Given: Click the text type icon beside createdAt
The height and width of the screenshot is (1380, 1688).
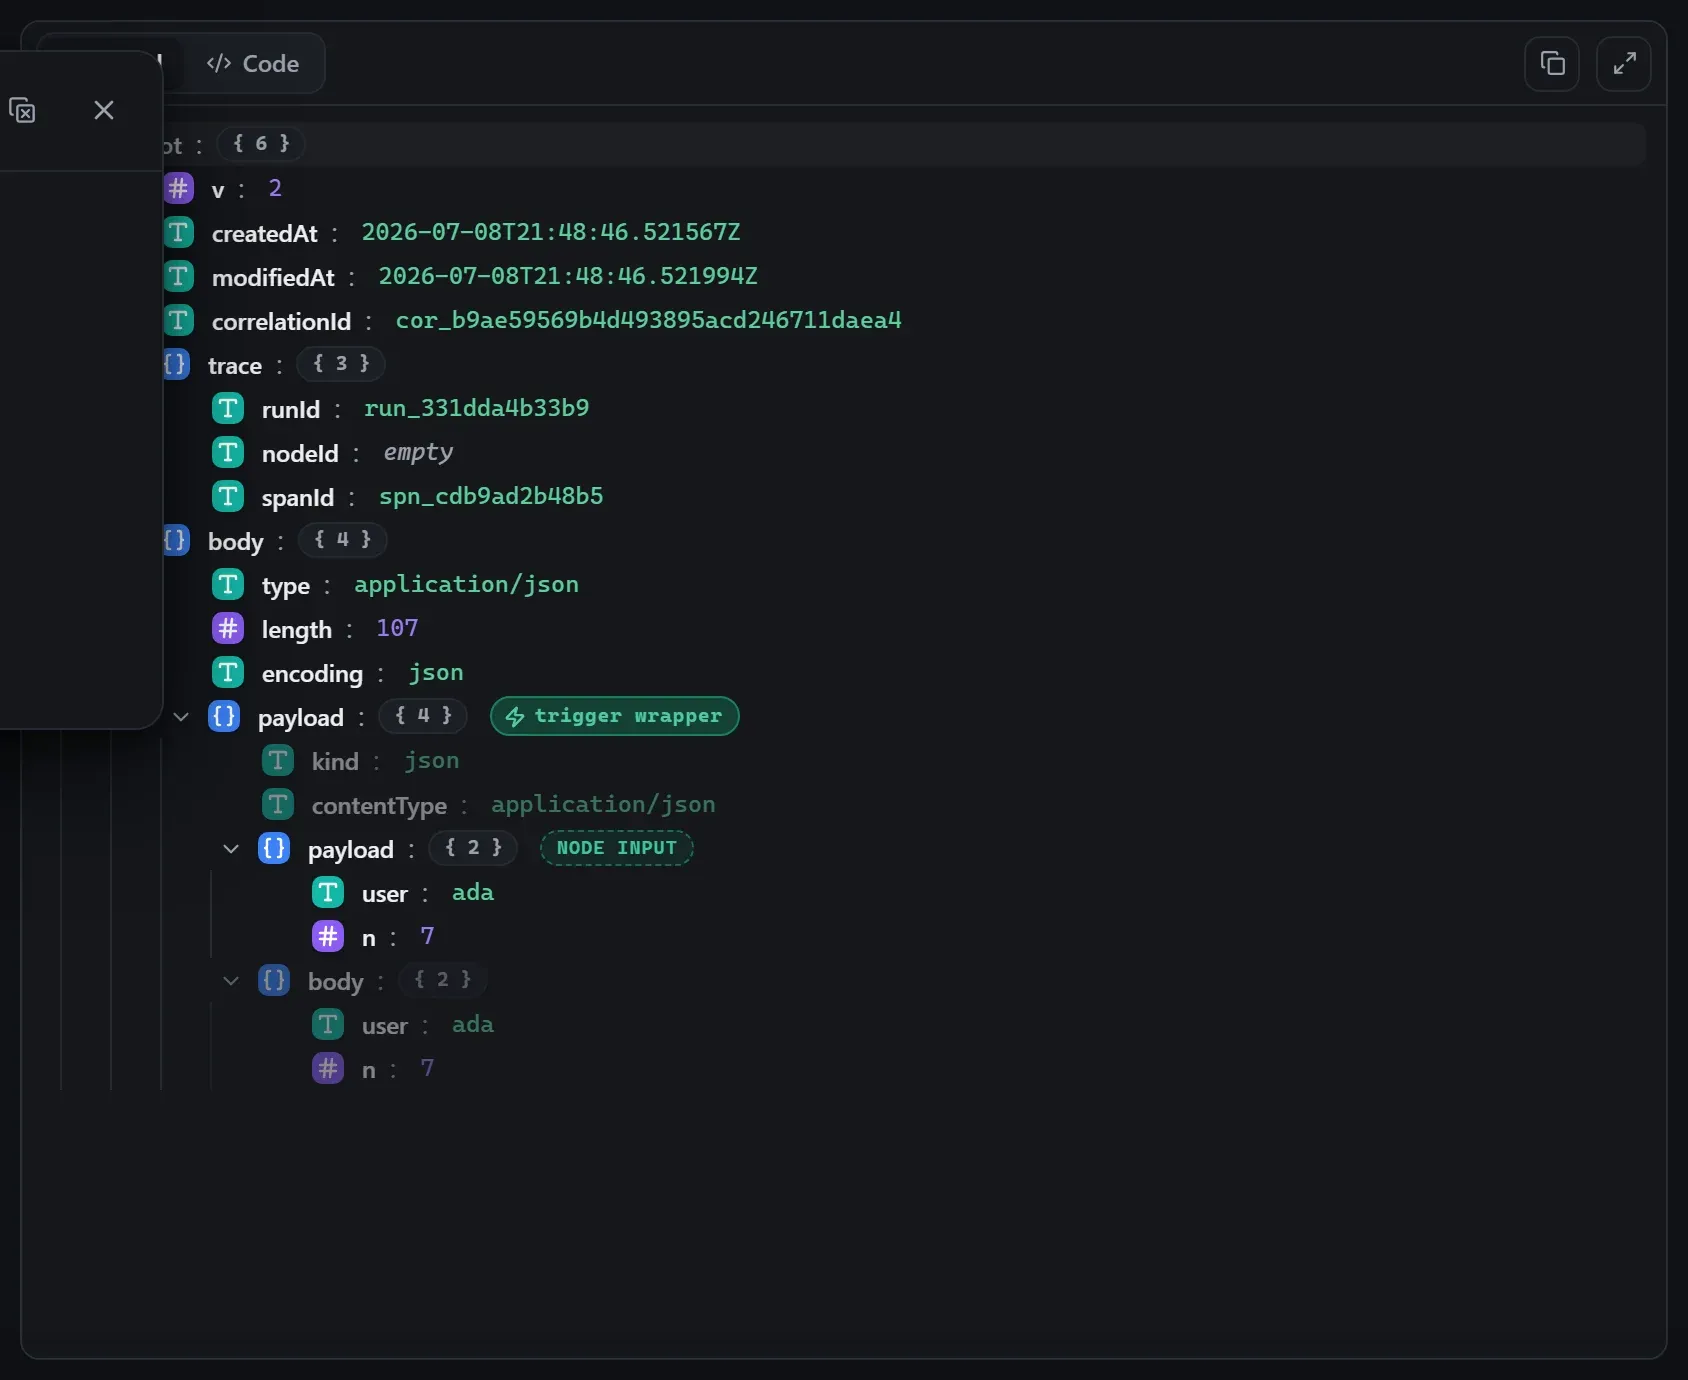Looking at the screenshot, I should pos(179,232).
